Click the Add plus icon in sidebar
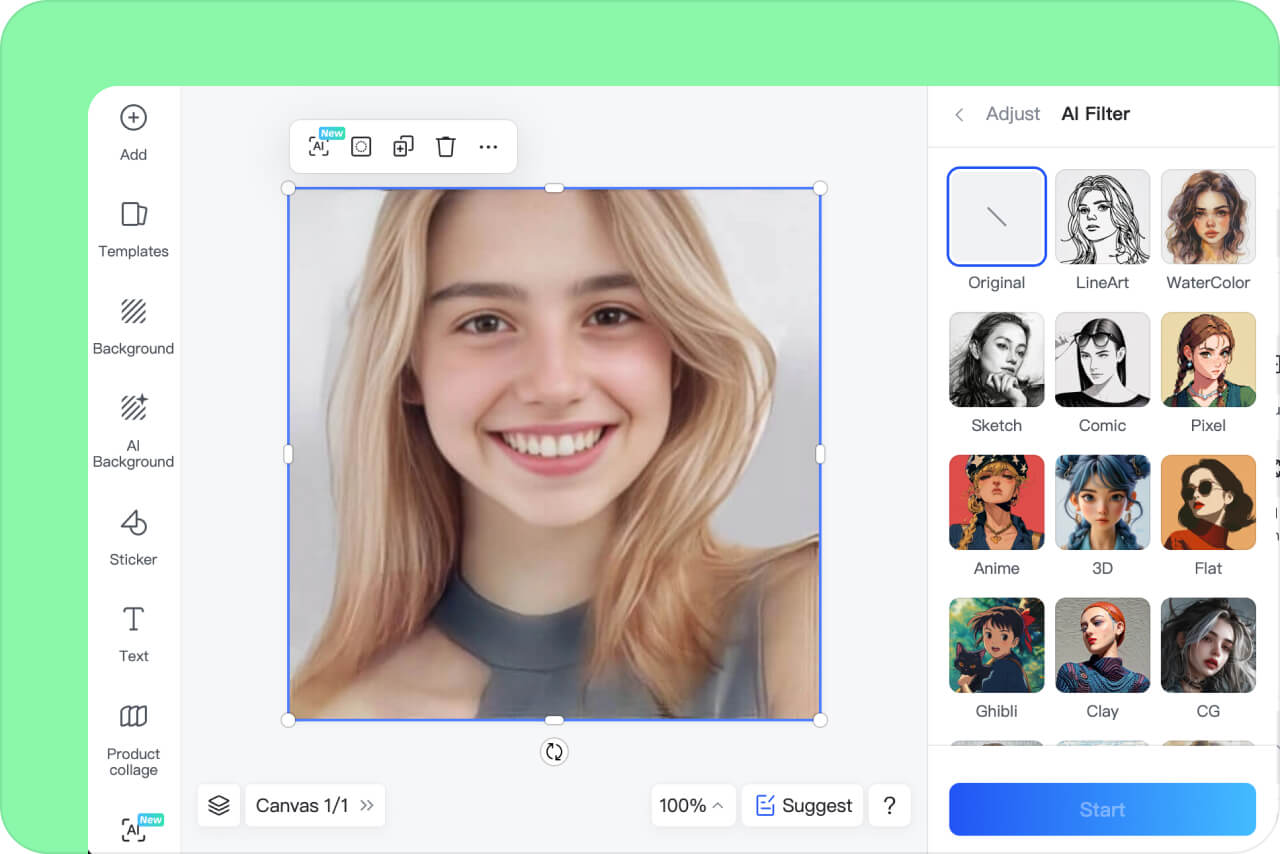The image size is (1280, 854). pyautogui.click(x=133, y=118)
